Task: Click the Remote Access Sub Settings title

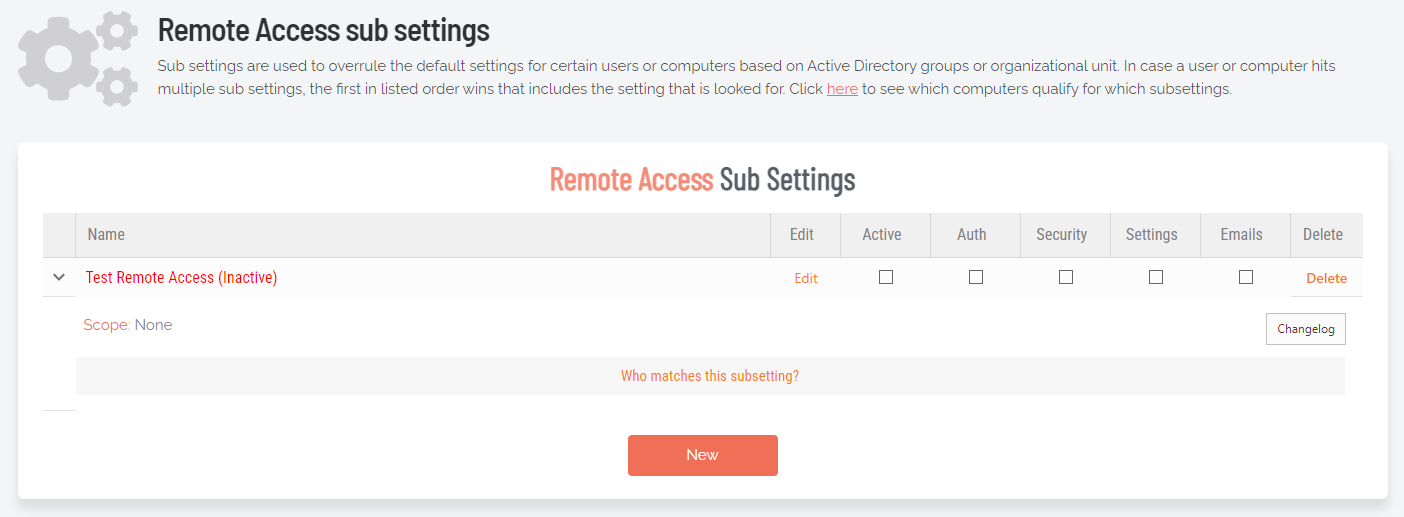Action: tap(703, 179)
